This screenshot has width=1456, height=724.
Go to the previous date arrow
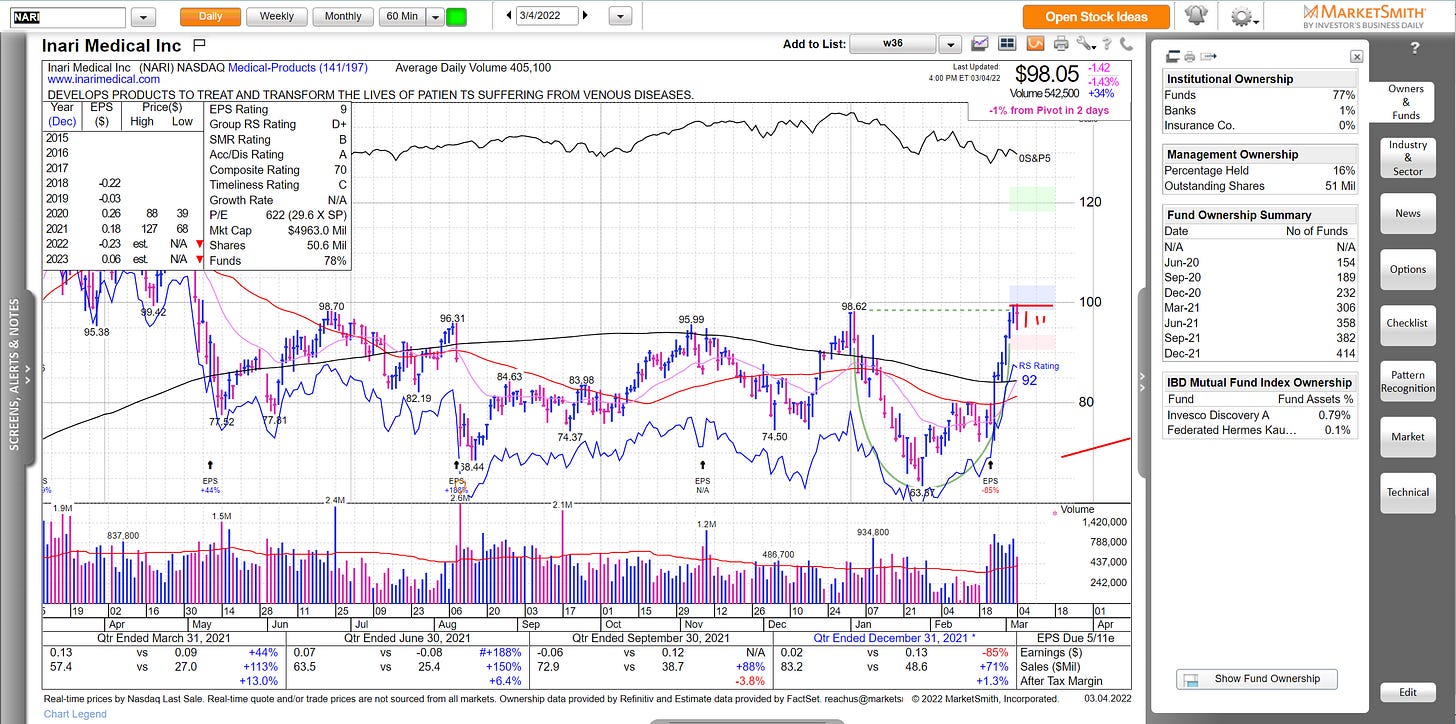pyautogui.click(x=509, y=16)
